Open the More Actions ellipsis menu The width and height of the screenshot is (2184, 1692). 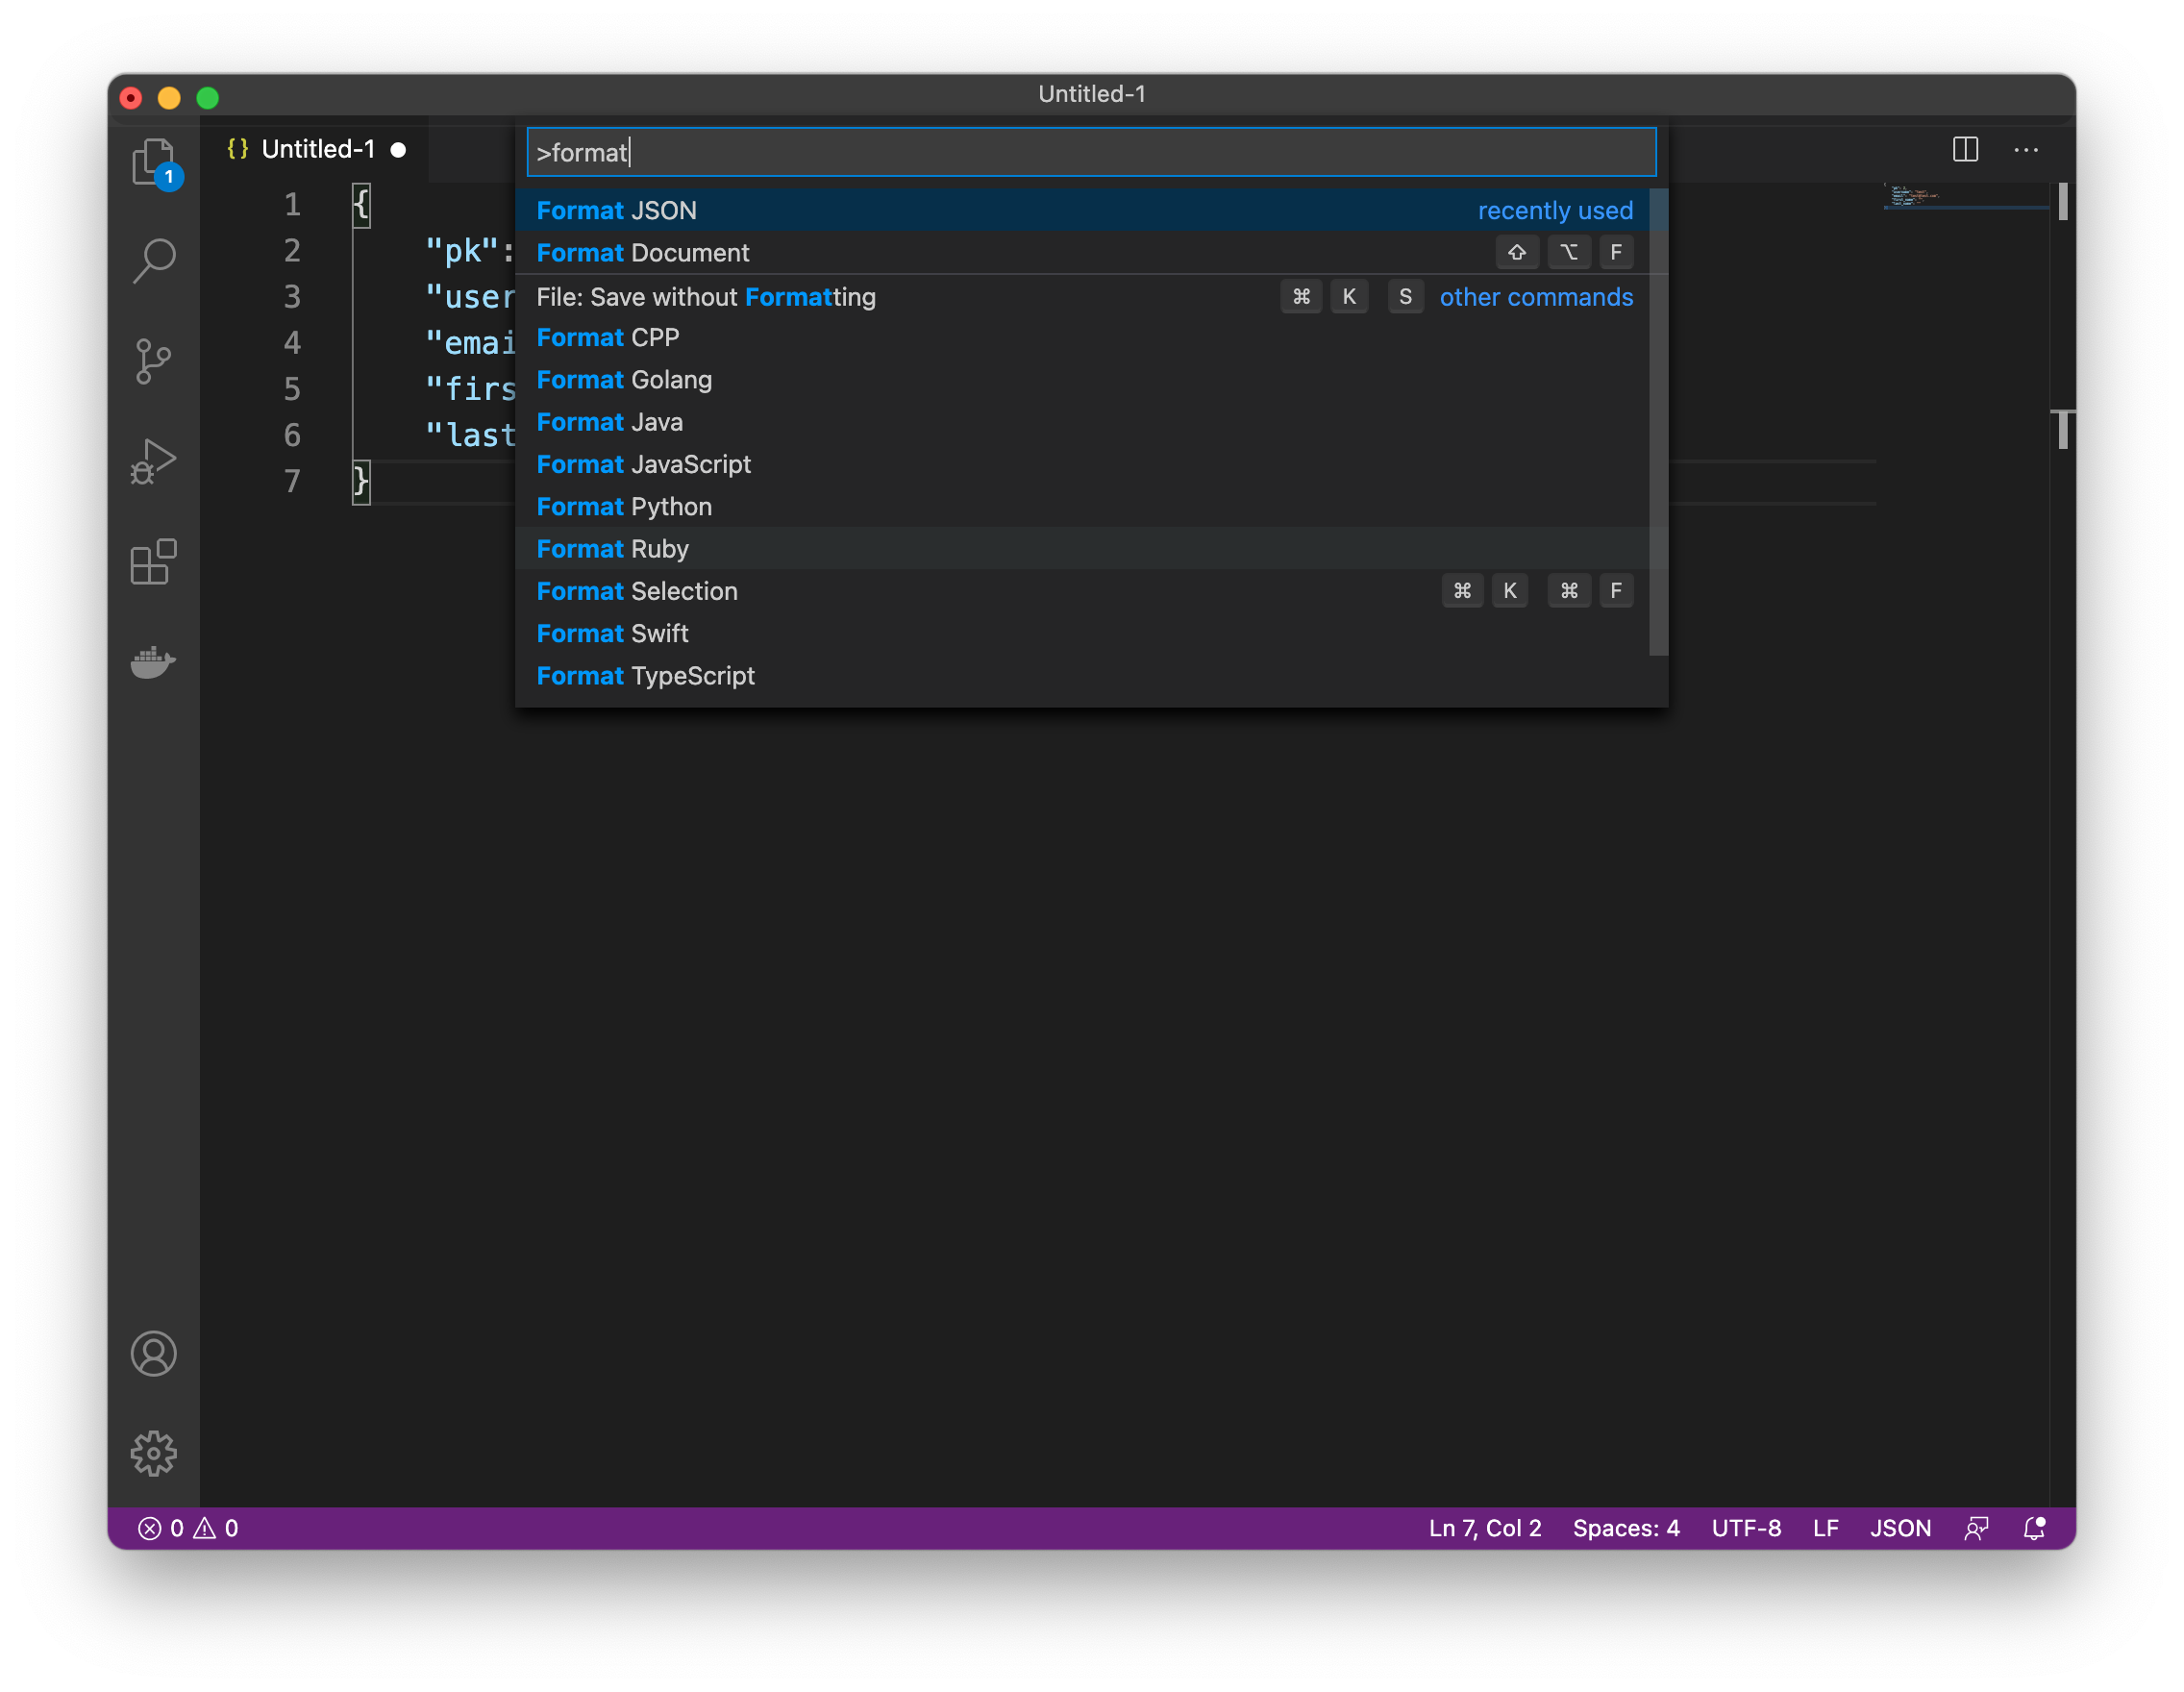pyautogui.click(x=2026, y=150)
